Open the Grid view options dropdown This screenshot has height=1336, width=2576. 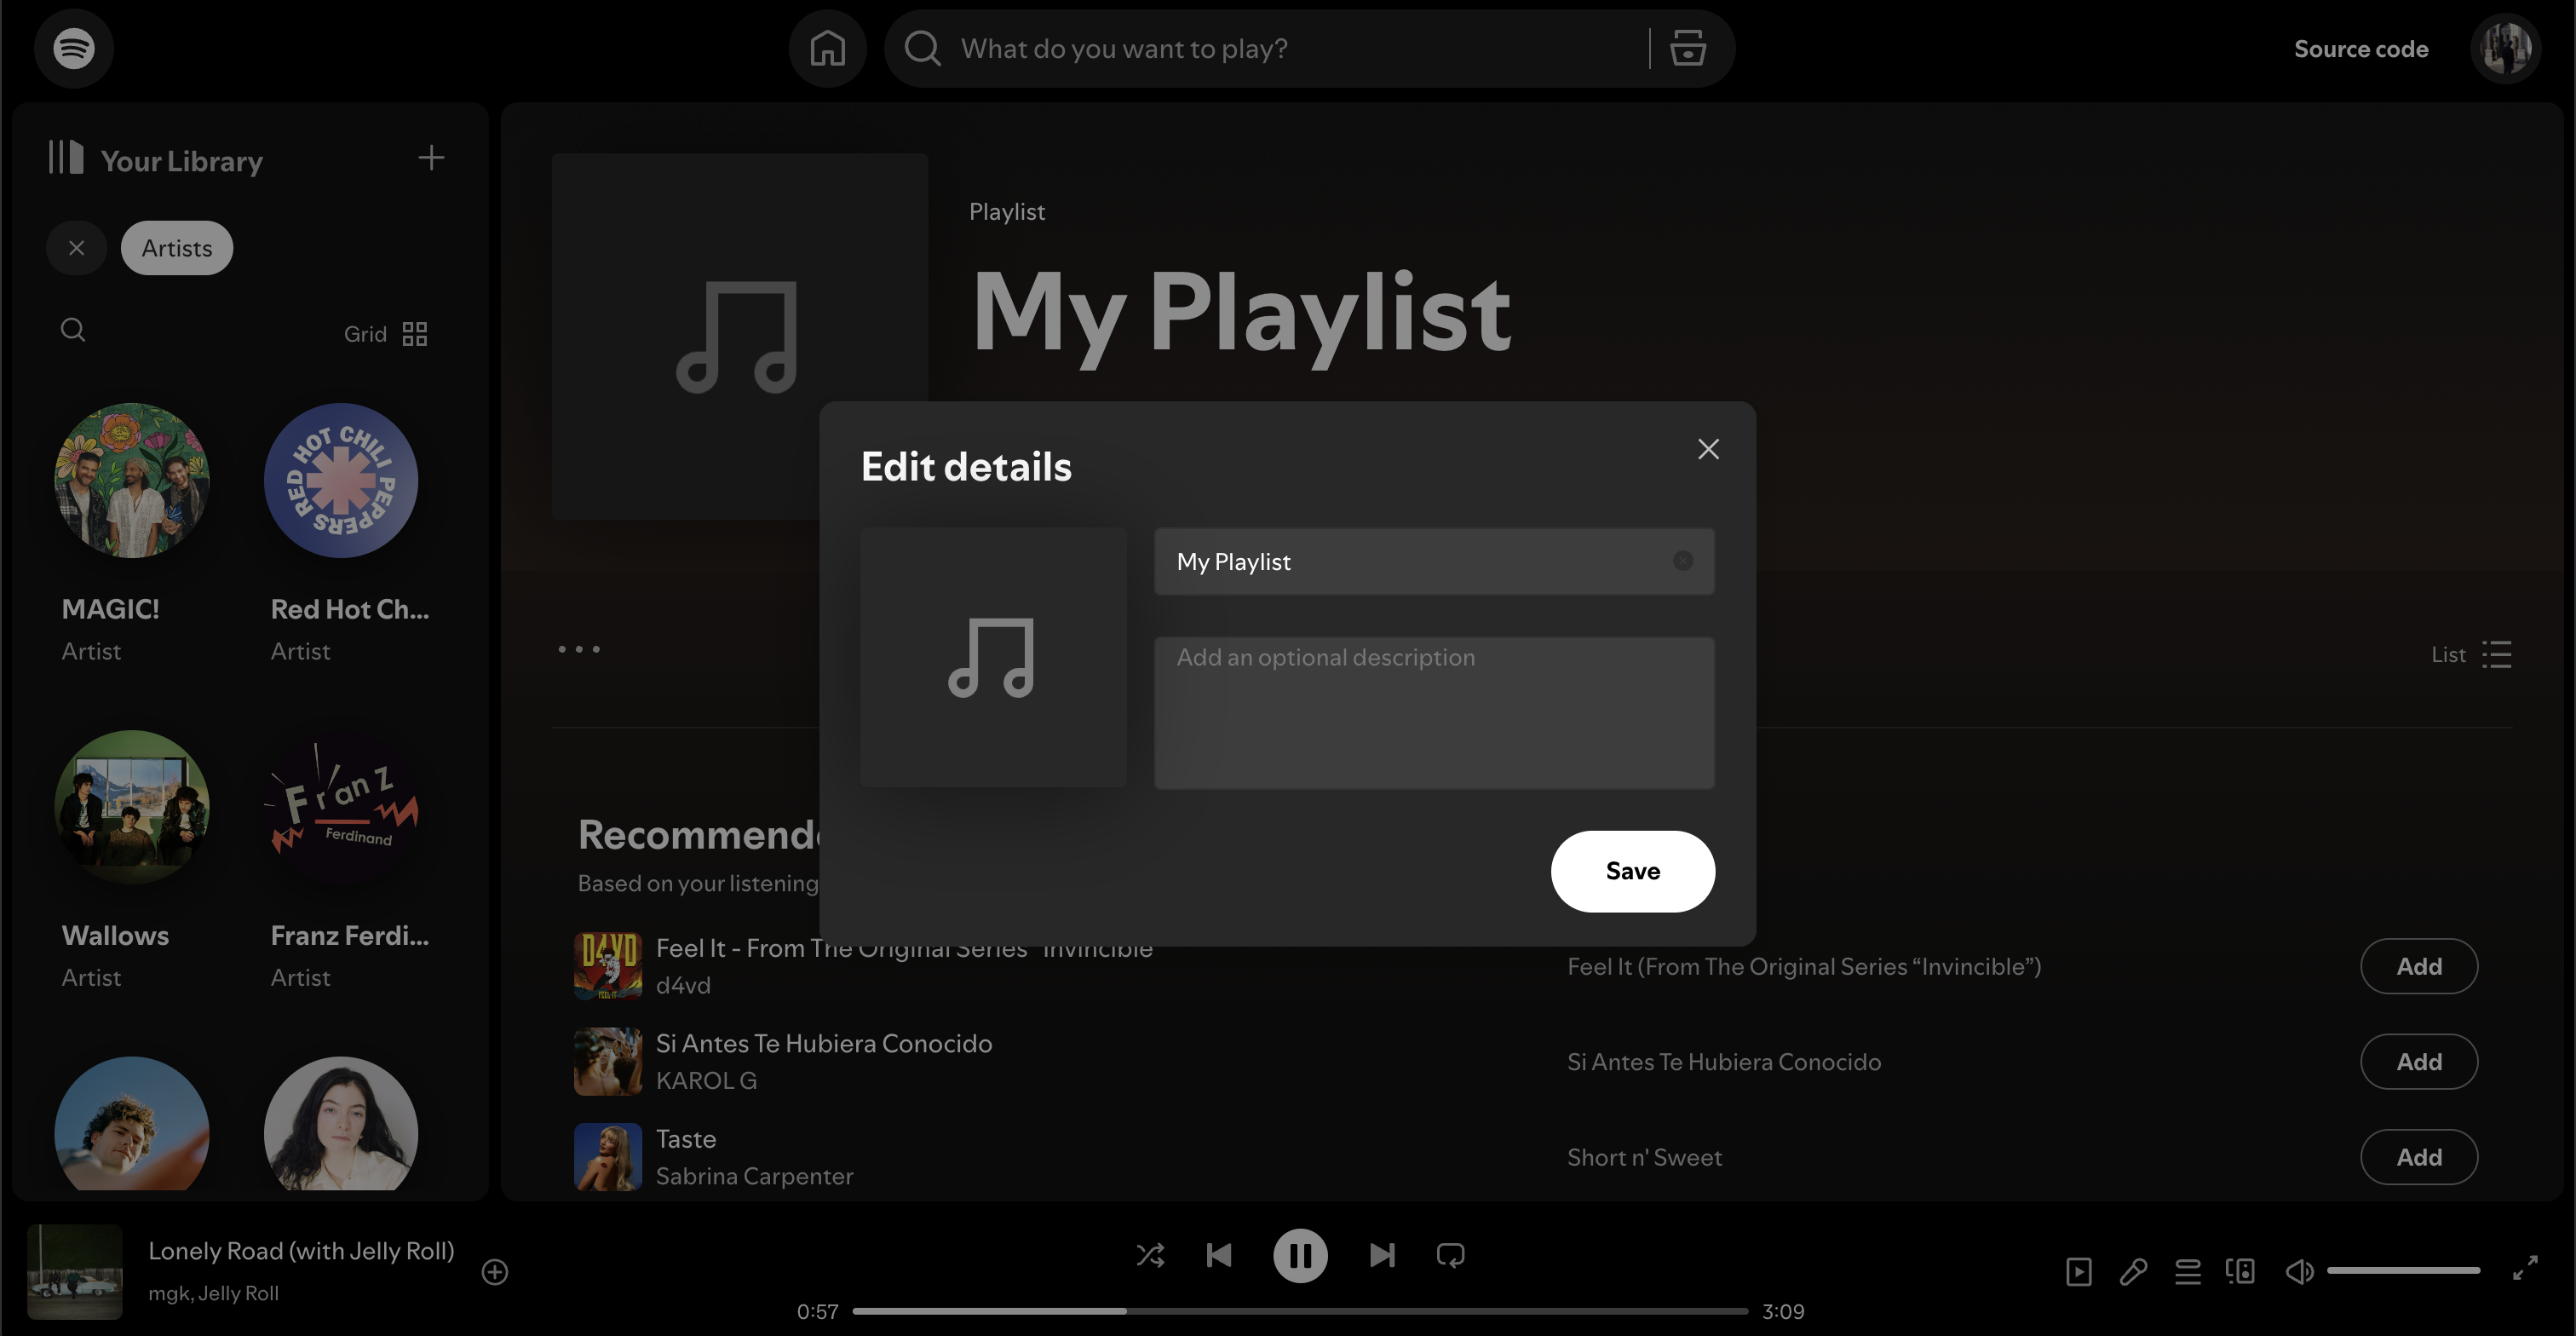(386, 334)
